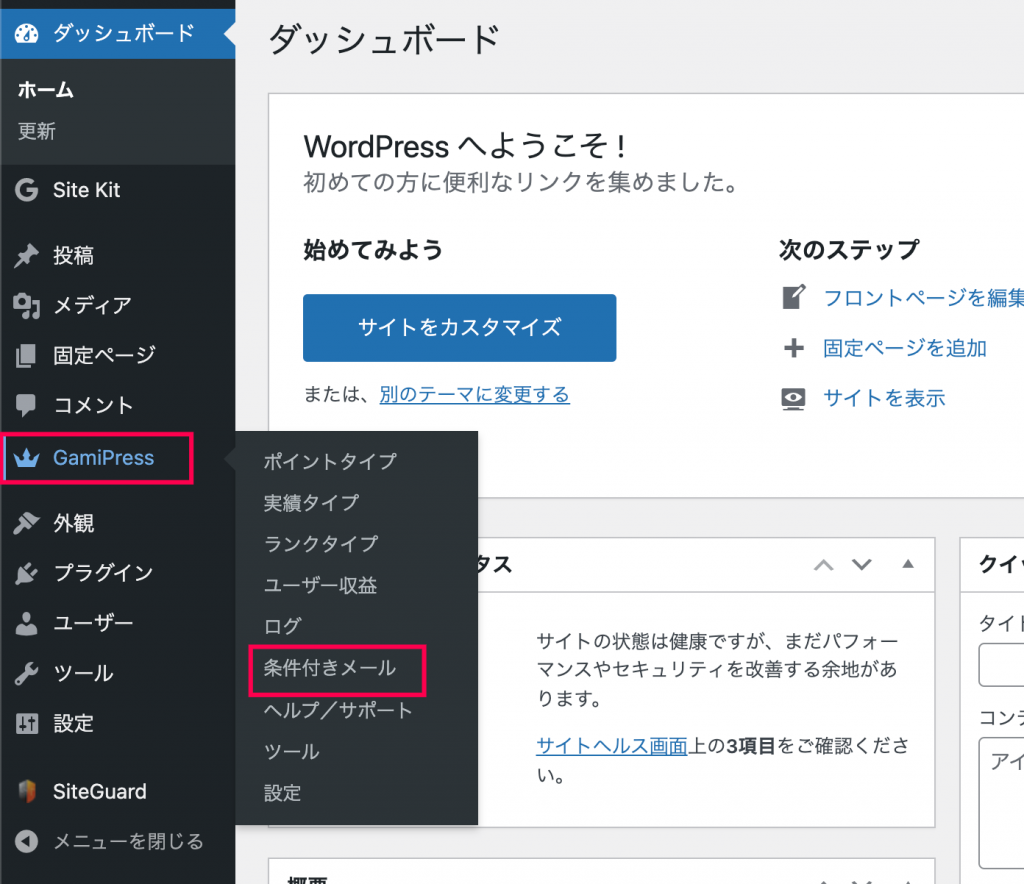Click the quick draft content textarea
The image size is (1024, 884).
(x=1001, y=803)
